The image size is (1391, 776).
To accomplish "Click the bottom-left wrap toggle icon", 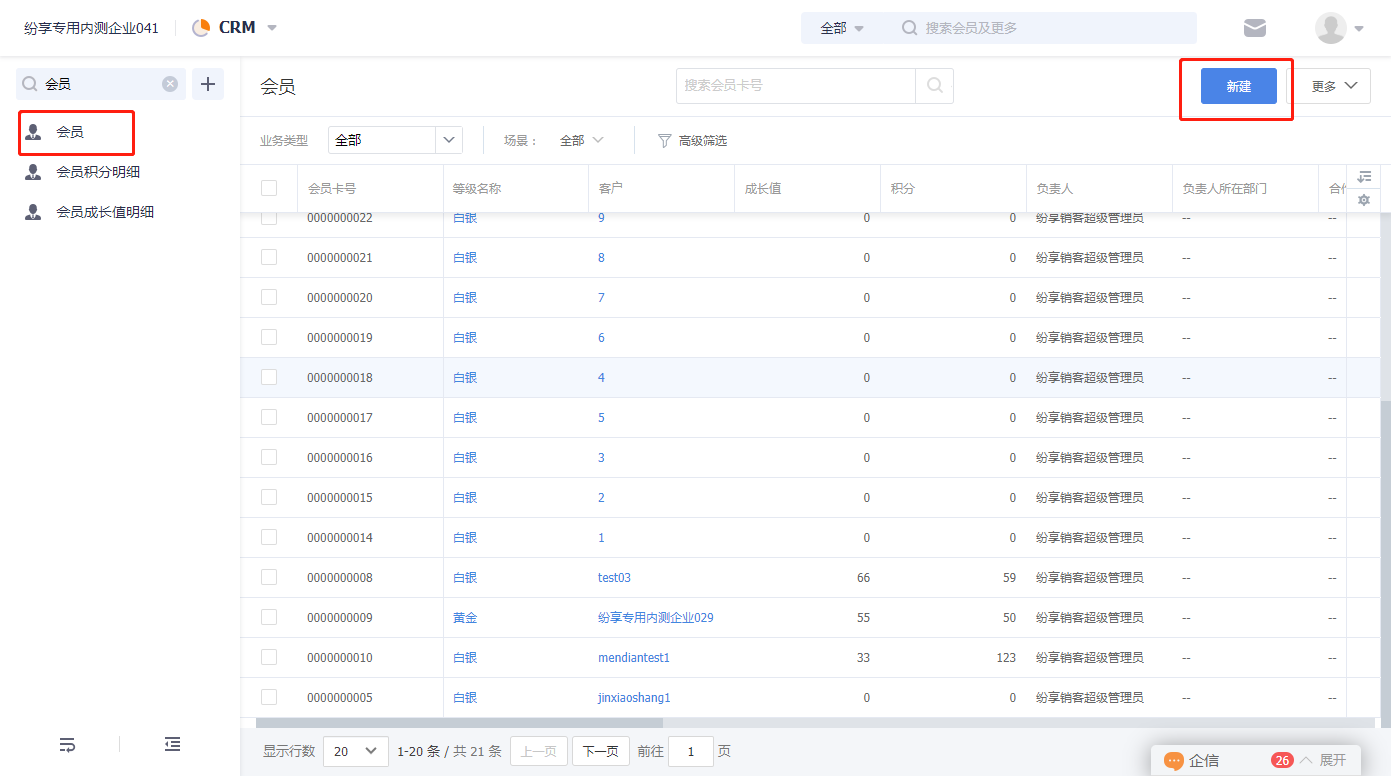I will click(67, 744).
